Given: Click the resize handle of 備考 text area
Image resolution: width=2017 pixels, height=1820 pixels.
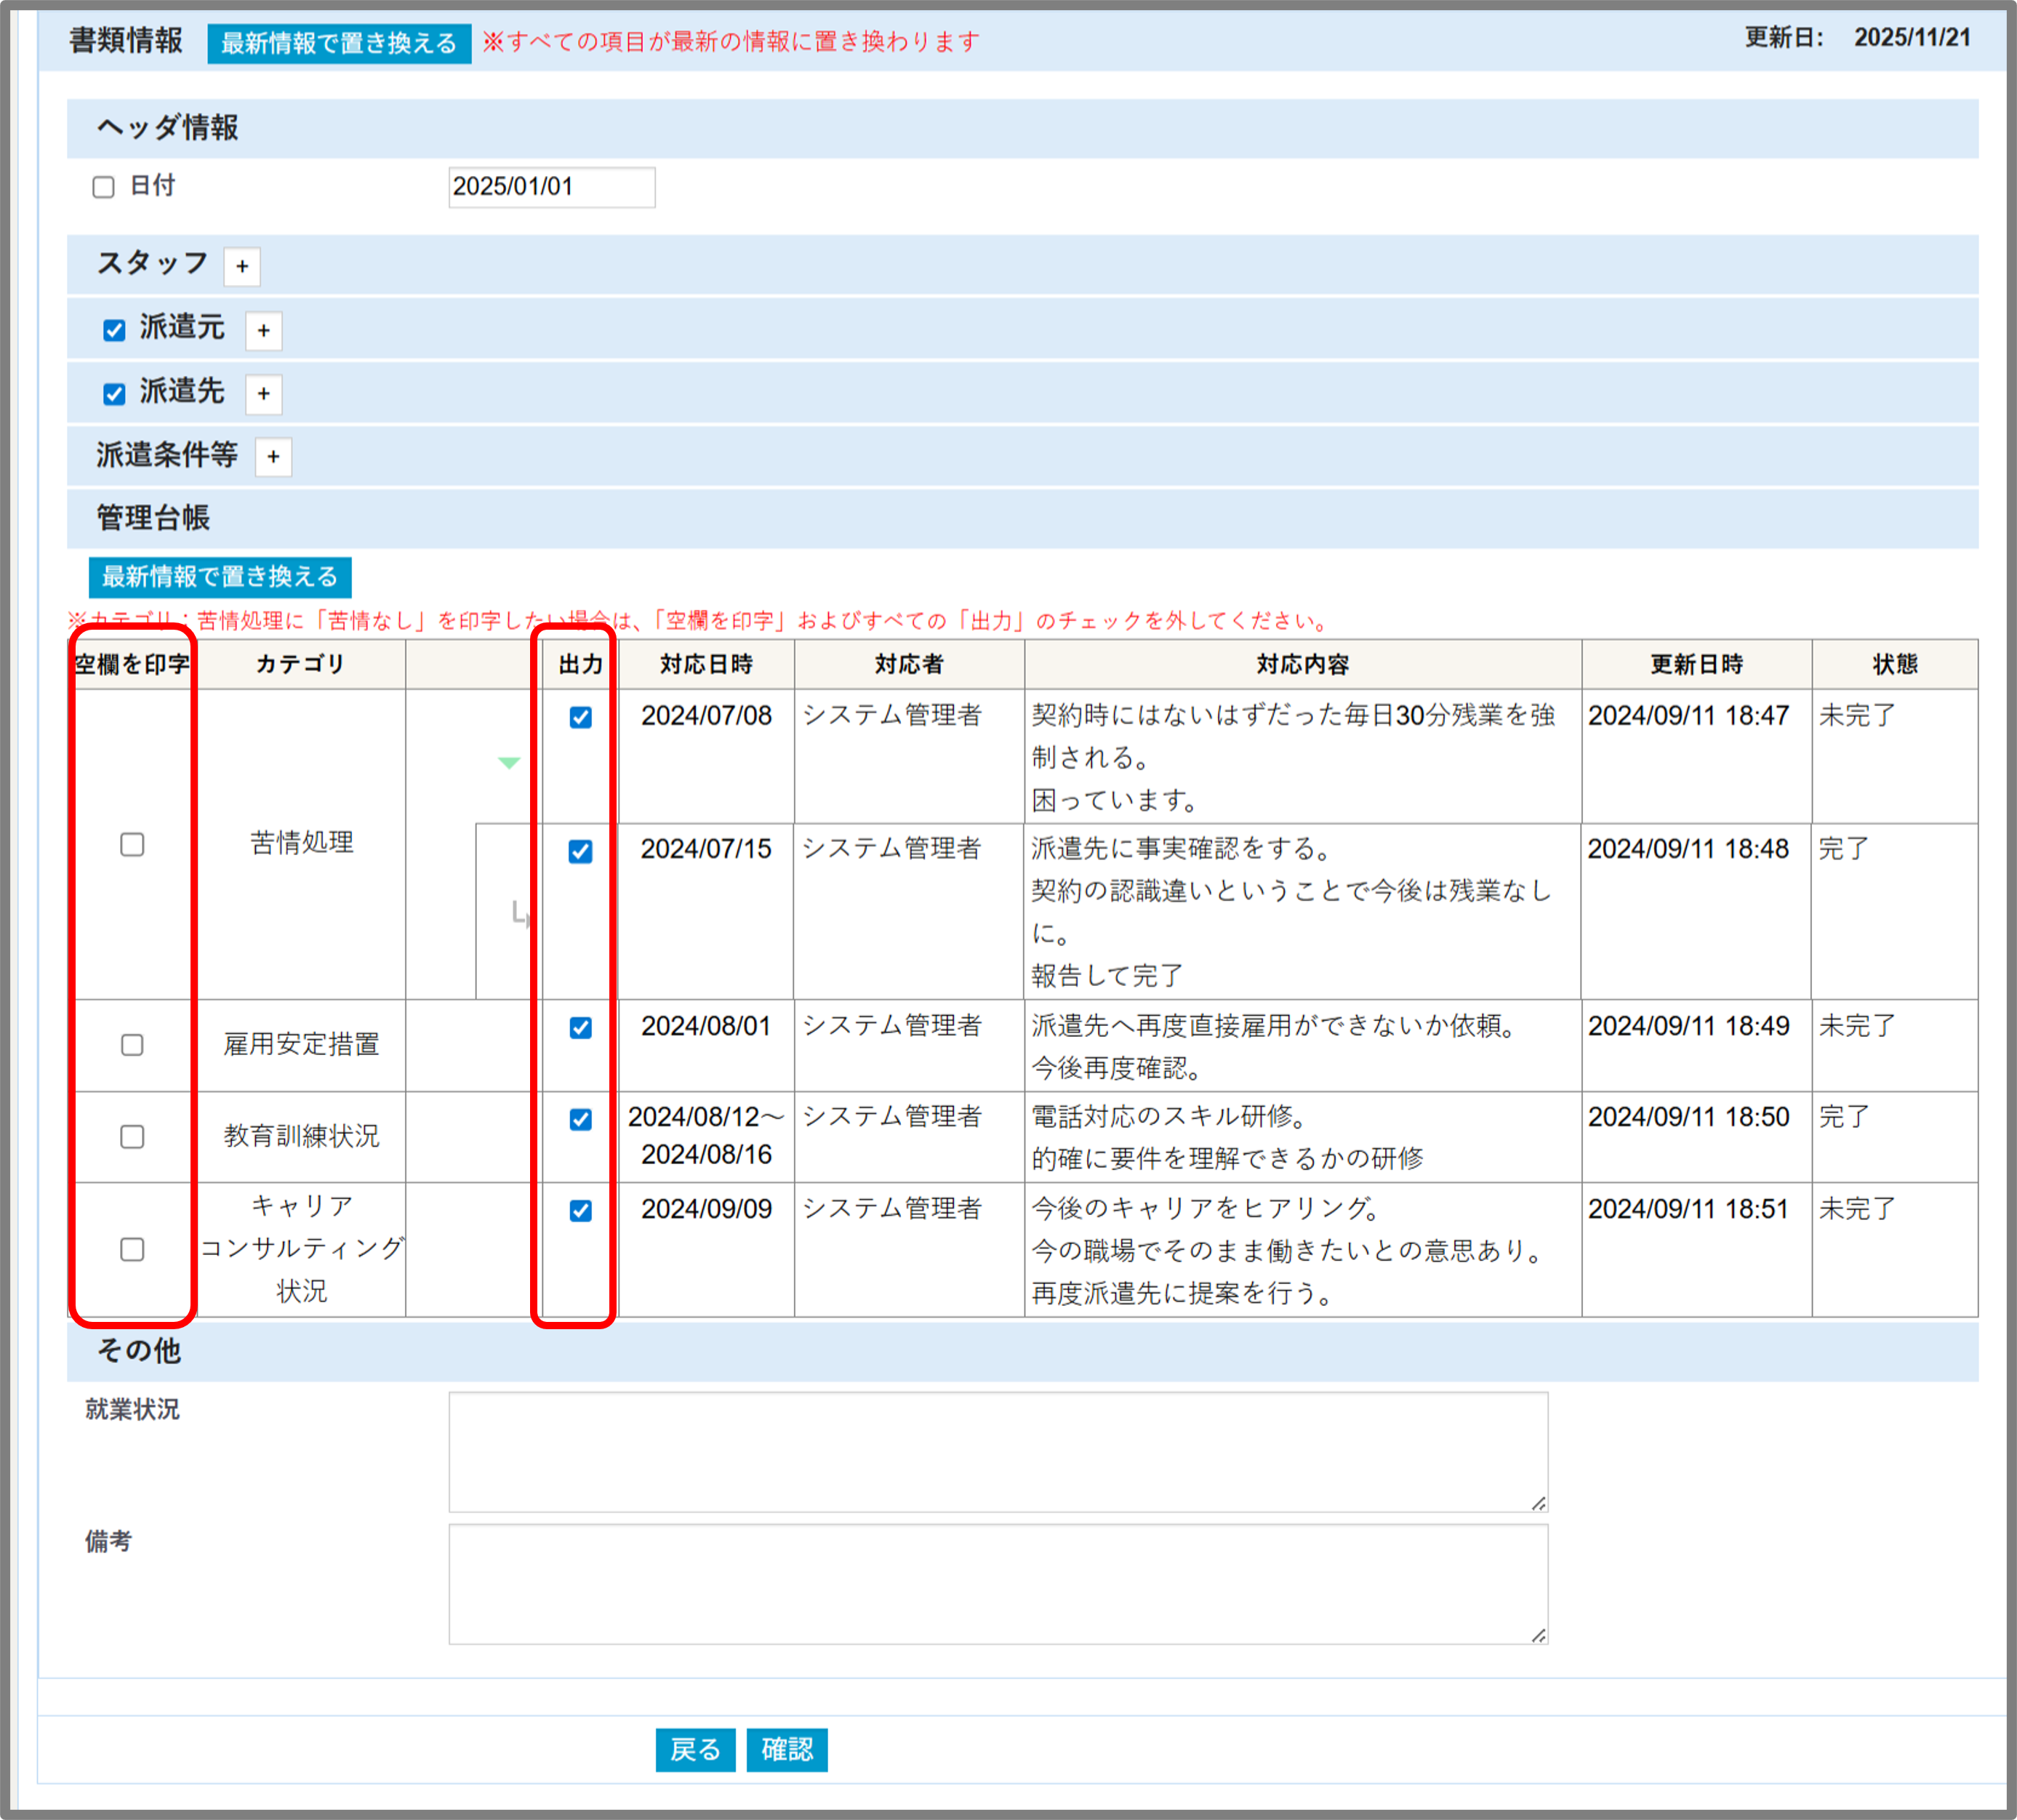Looking at the screenshot, I should click(x=1538, y=1635).
